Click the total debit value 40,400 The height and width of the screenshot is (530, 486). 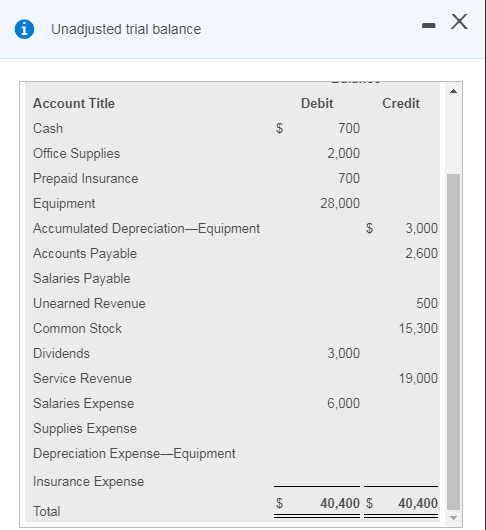[x=340, y=504]
